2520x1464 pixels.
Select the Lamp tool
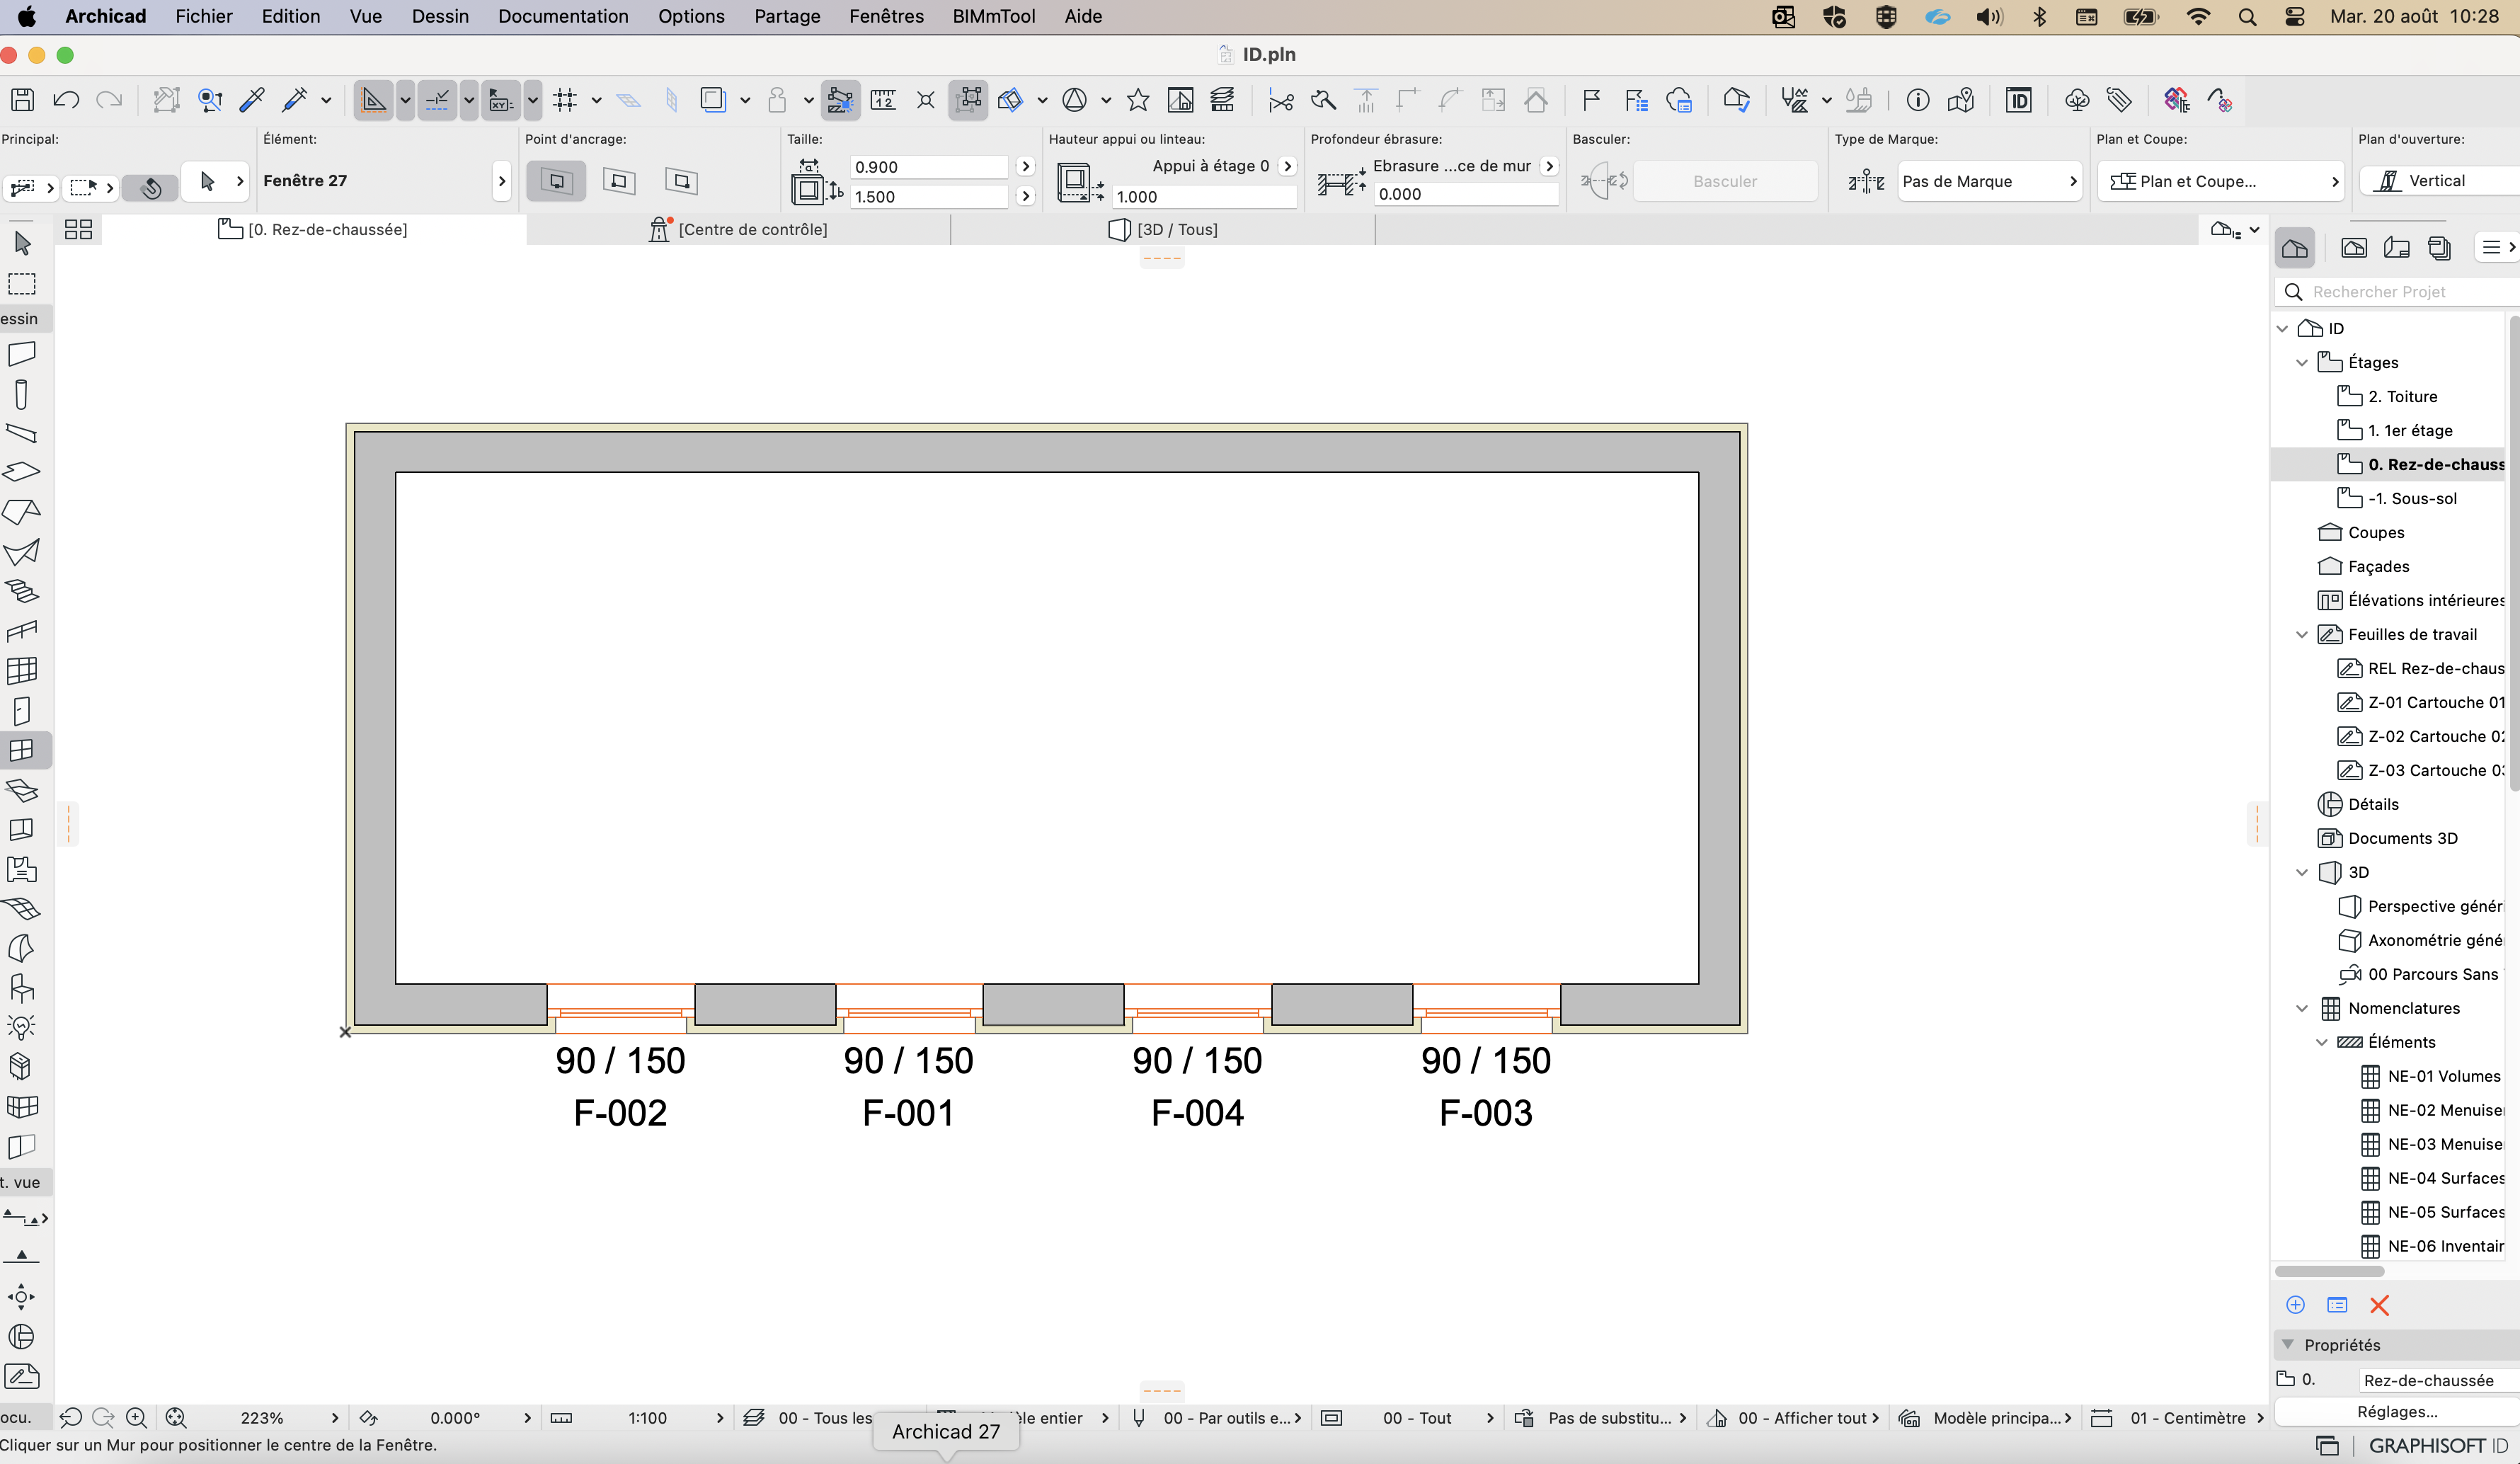point(22,1027)
